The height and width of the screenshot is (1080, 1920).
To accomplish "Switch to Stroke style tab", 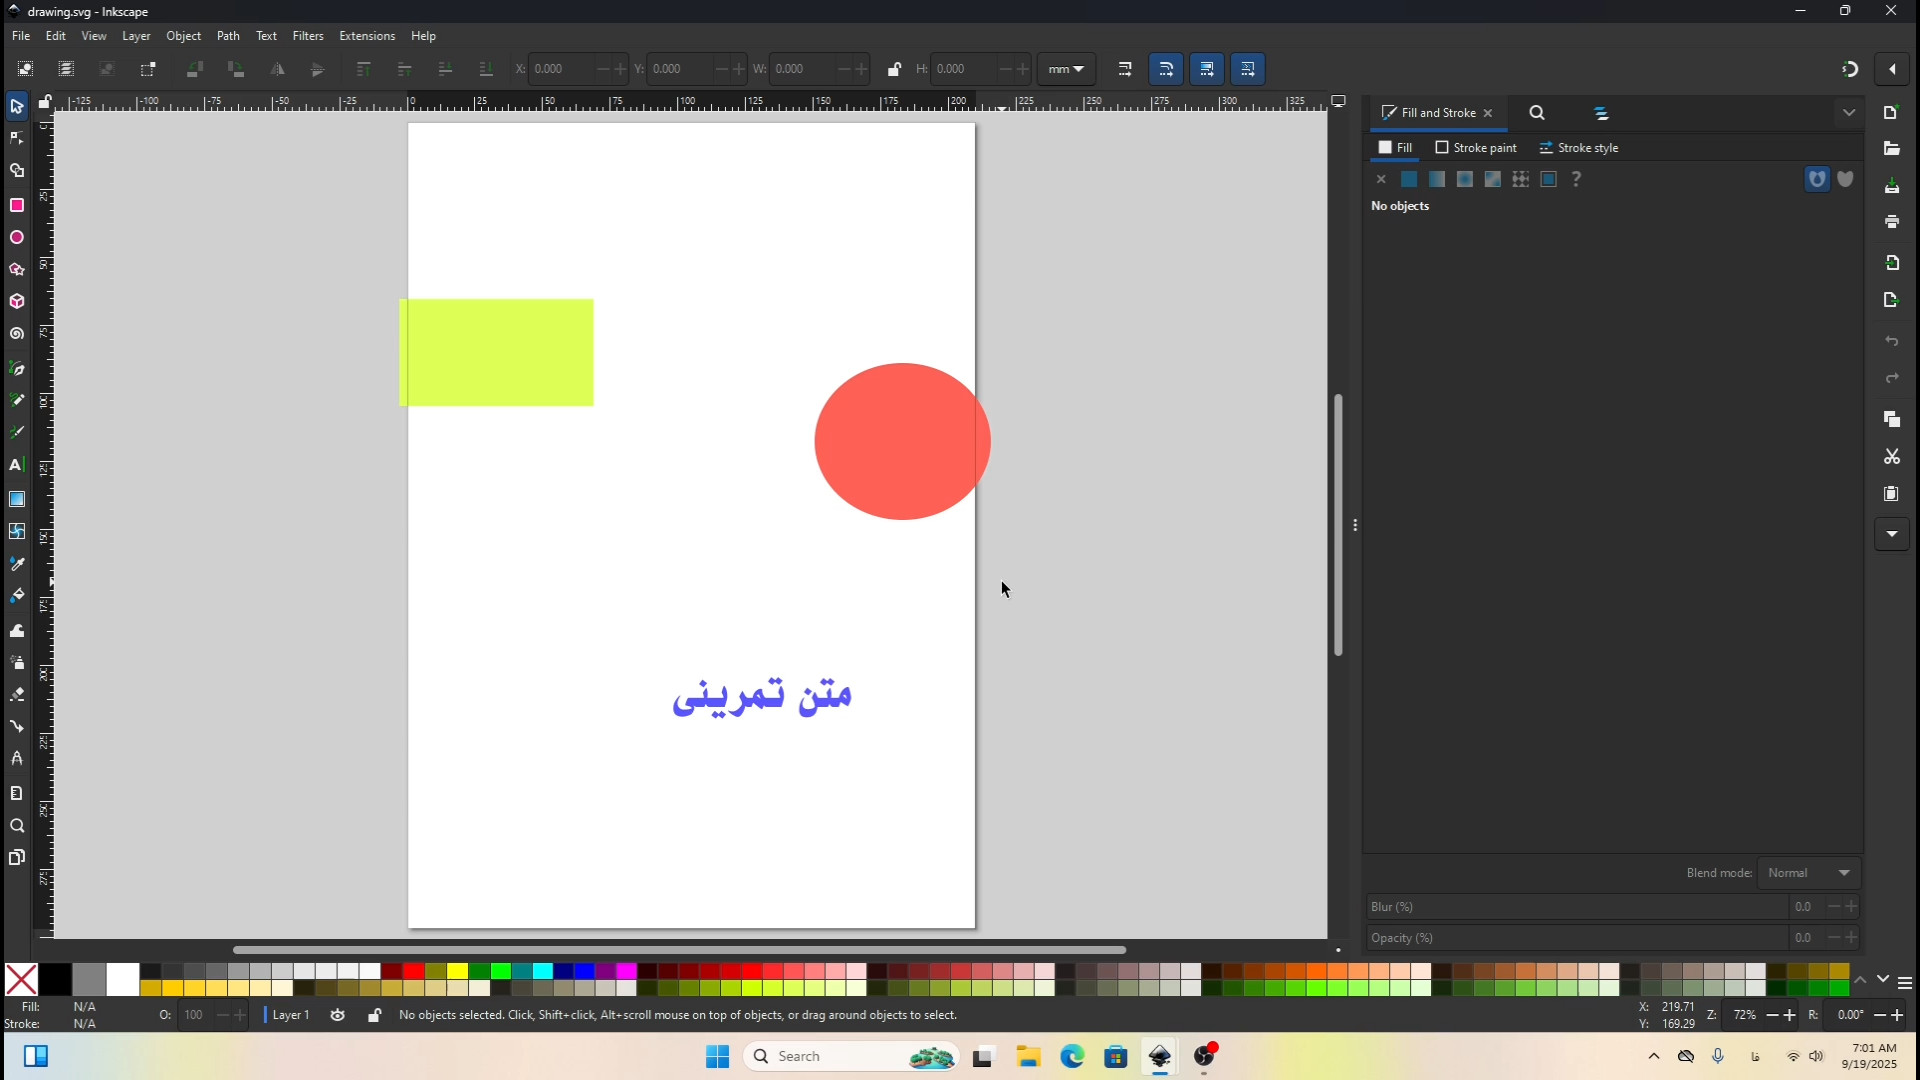I will click(x=1579, y=148).
